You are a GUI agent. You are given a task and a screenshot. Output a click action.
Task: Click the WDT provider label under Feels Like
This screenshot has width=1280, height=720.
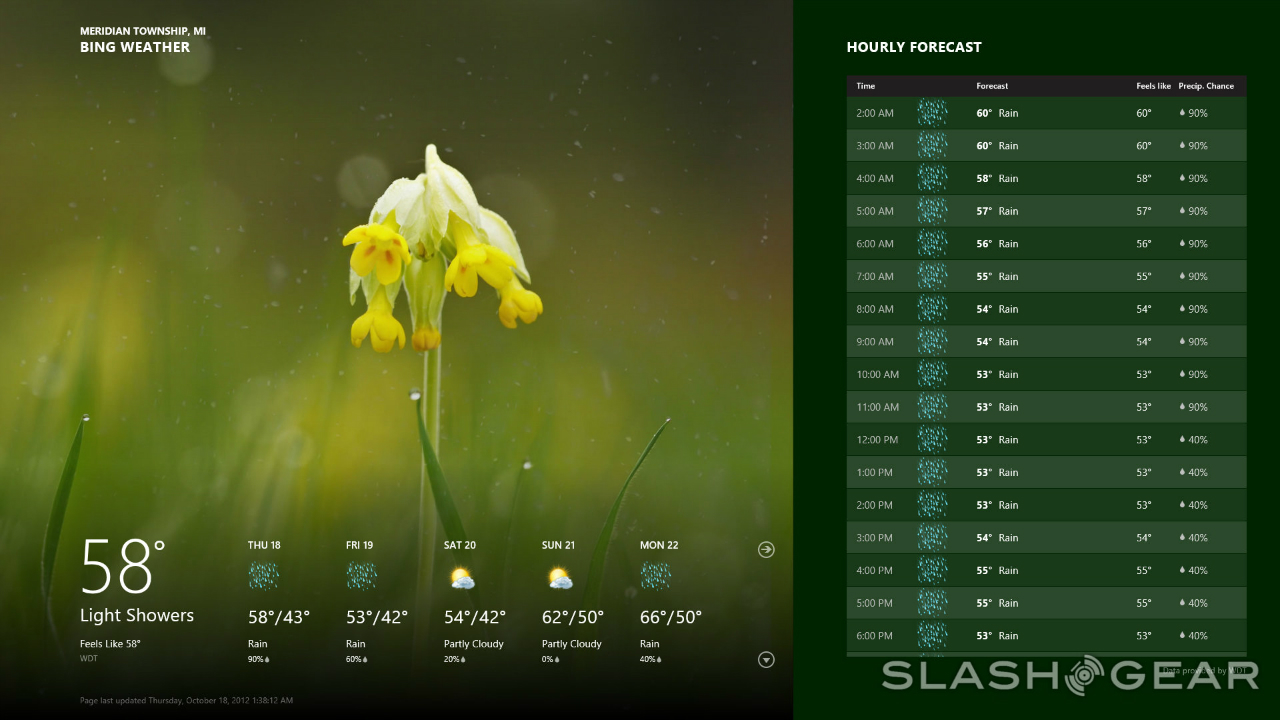pos(89,658)
